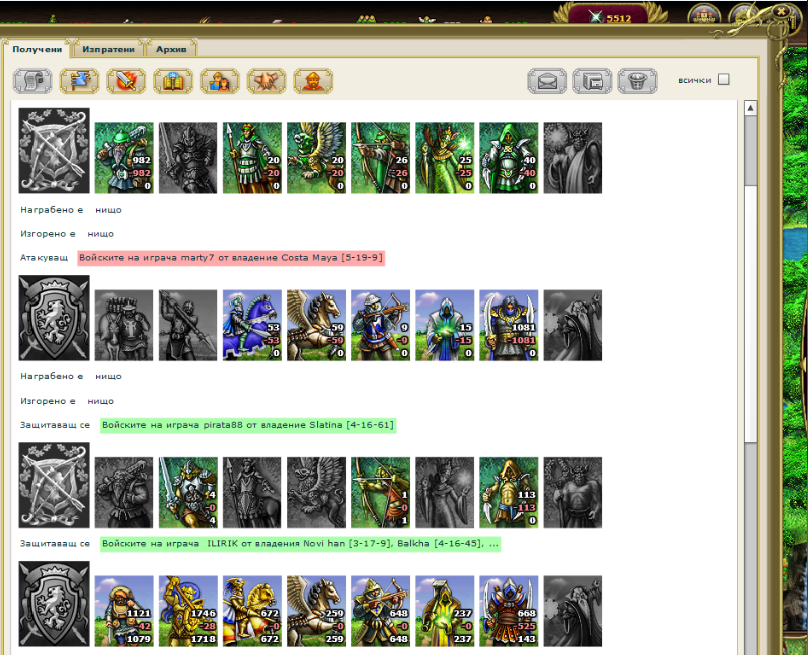Open pirata88 army link from Slatina

tap(248, 425)
